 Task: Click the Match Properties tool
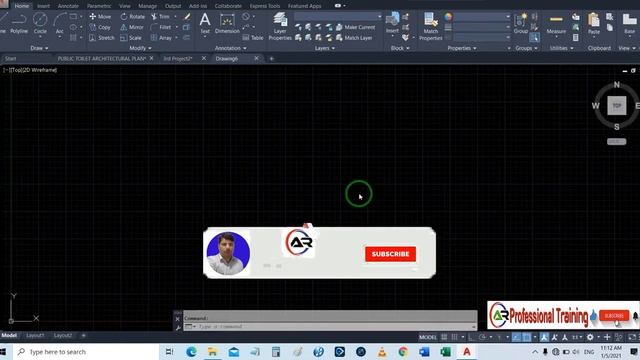[x=431, y=26]
